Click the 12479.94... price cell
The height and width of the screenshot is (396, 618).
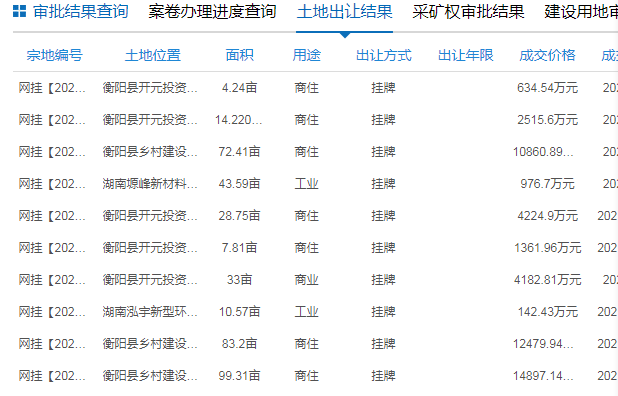coord(543,344)
